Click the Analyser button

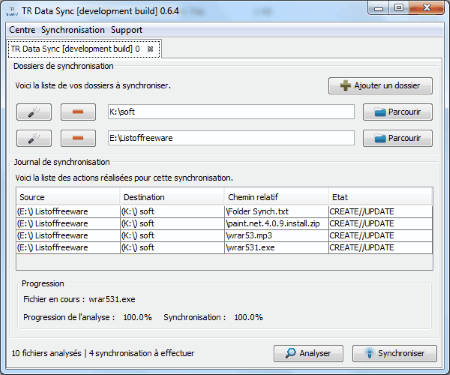click(x=308, y=353)
